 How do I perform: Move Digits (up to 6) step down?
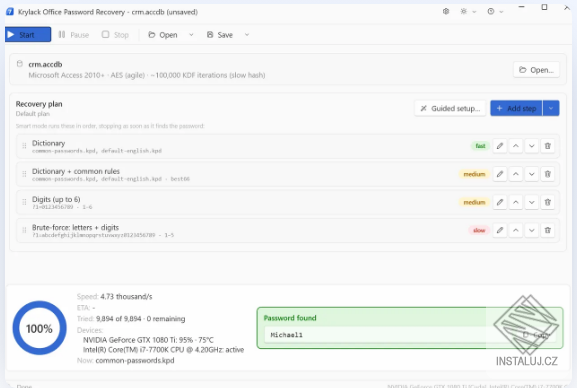tap(532, 202)
